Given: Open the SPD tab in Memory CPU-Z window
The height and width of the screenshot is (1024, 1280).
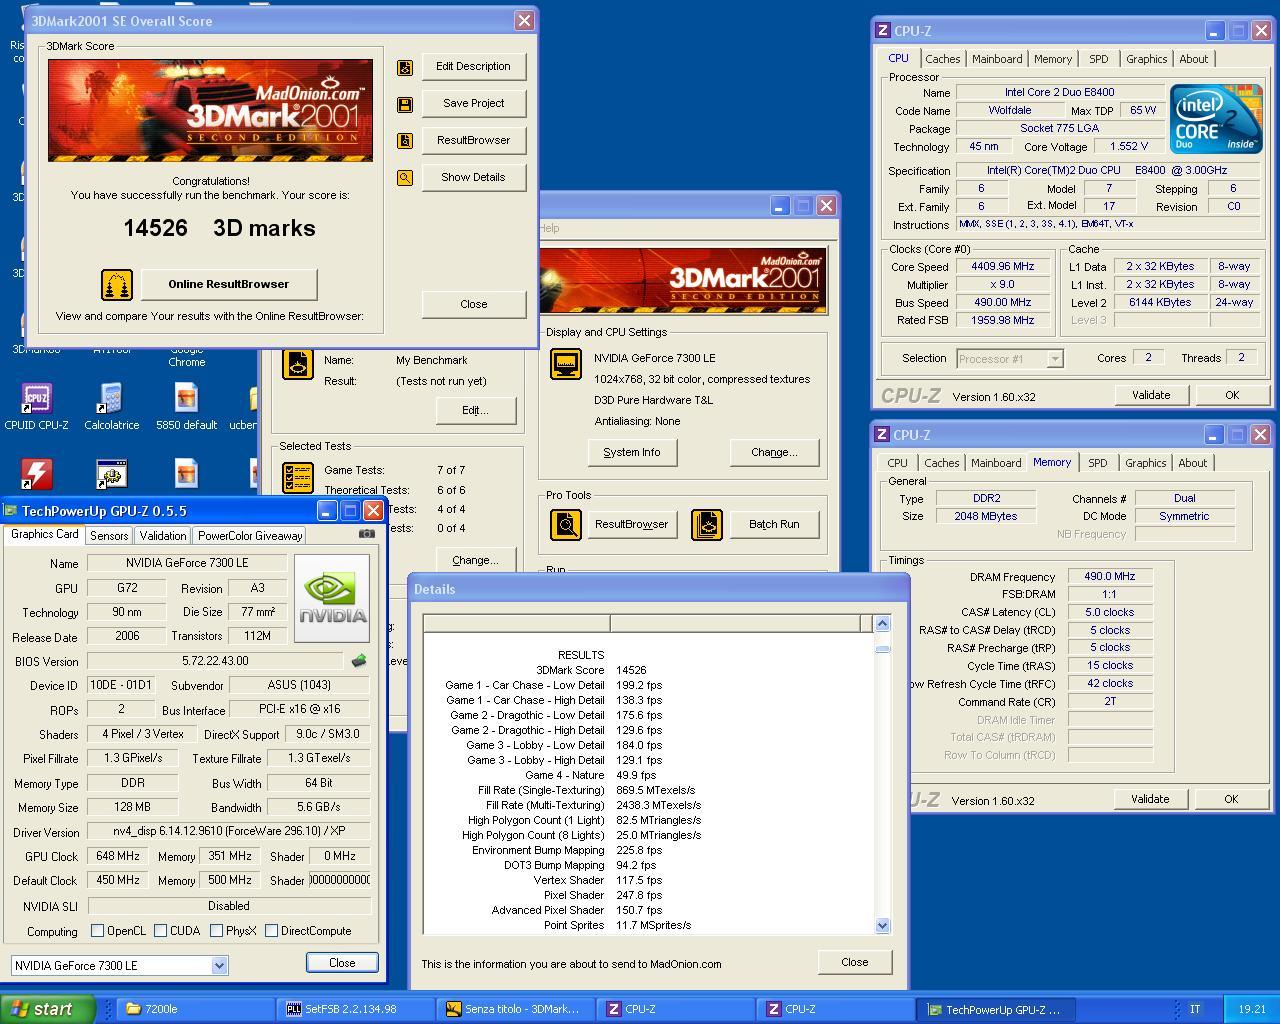Looking at the screenshot, I should [1097, 463].
